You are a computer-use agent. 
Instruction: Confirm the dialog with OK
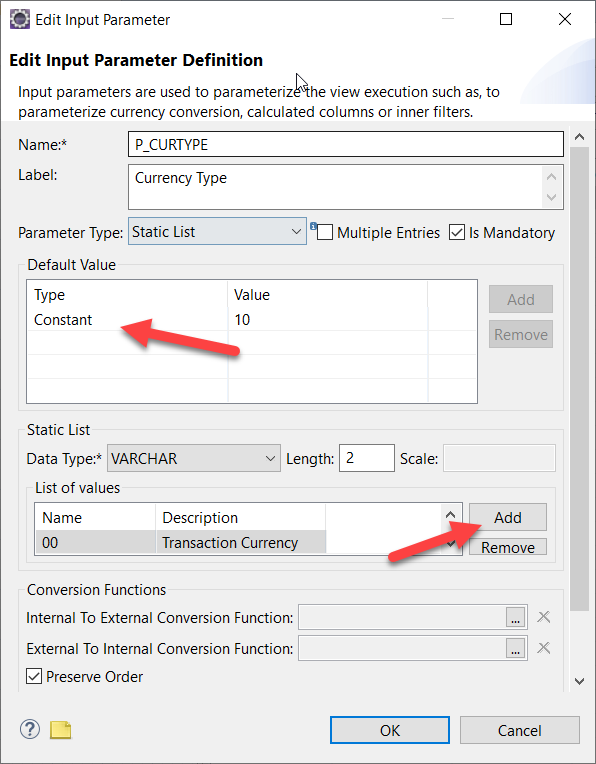pos(390,730)
